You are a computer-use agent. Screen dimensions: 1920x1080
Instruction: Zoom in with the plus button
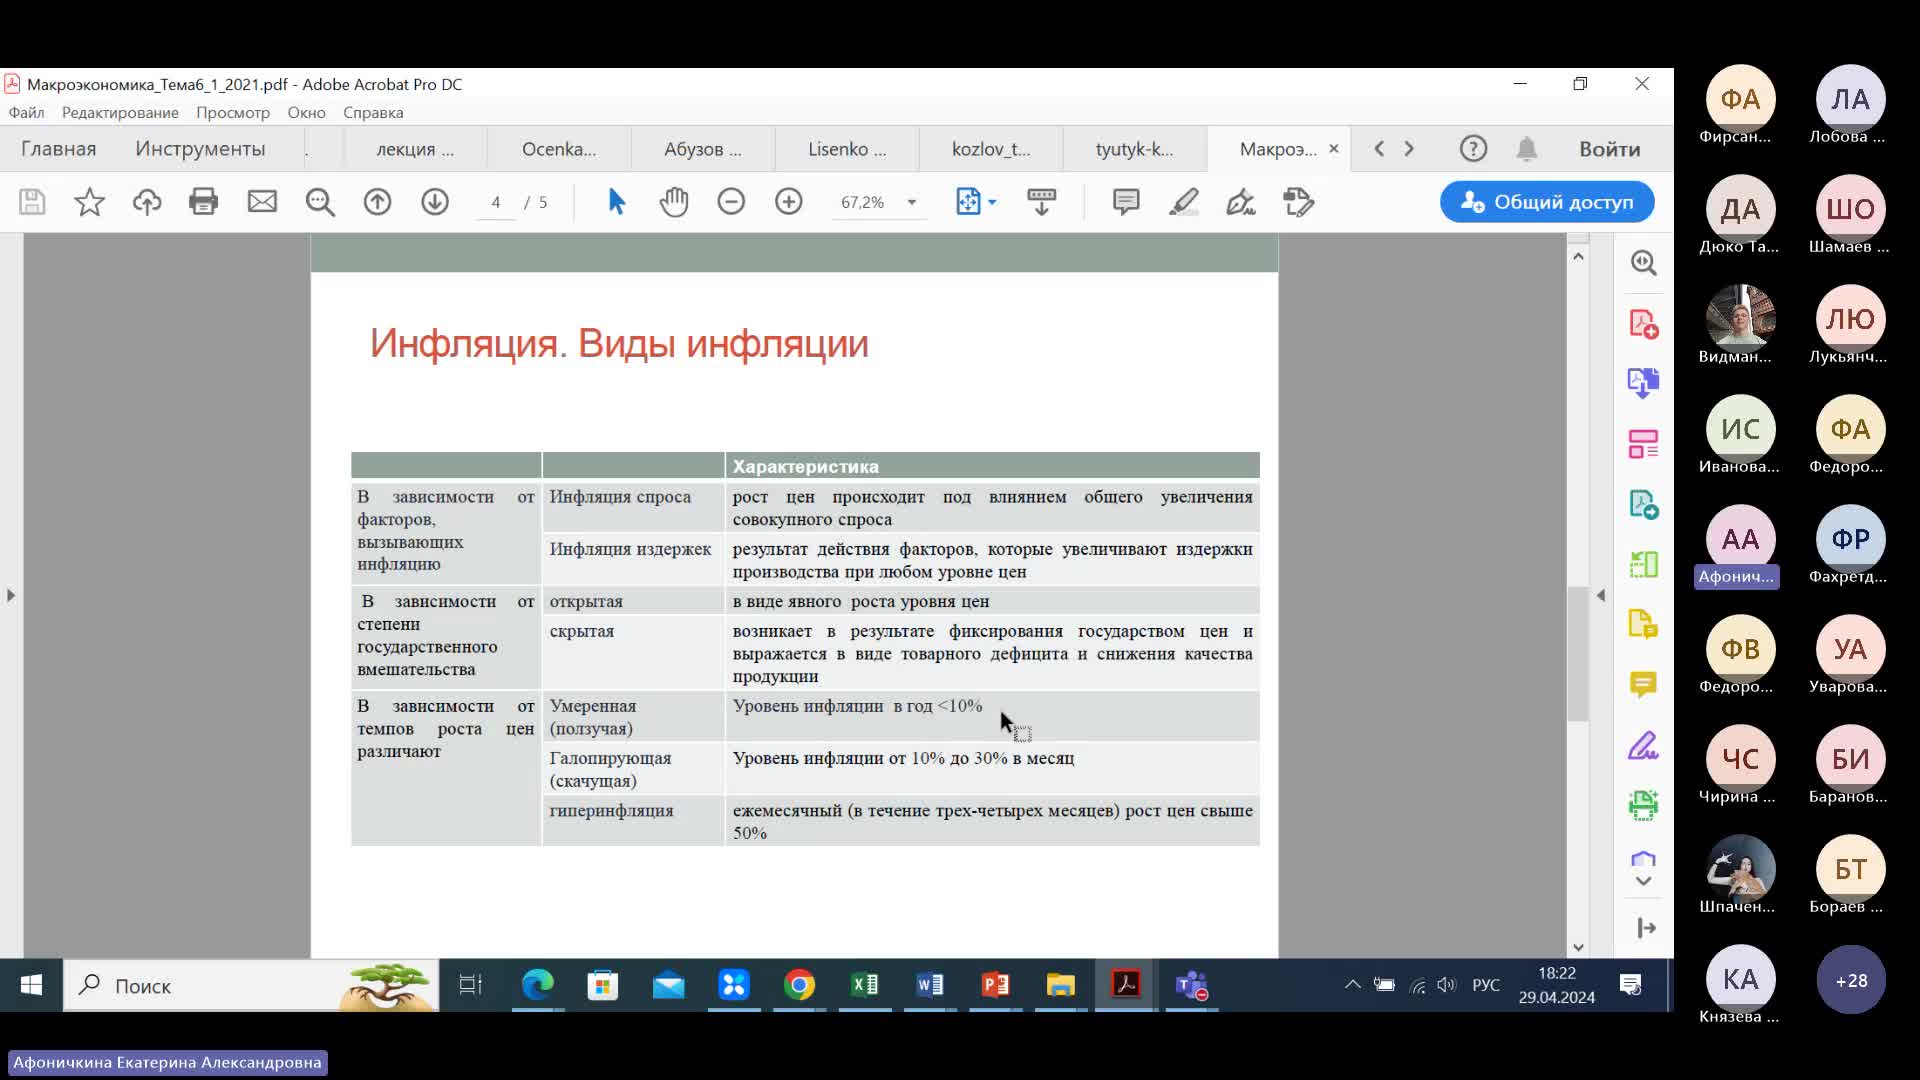[x=789, y=202]
